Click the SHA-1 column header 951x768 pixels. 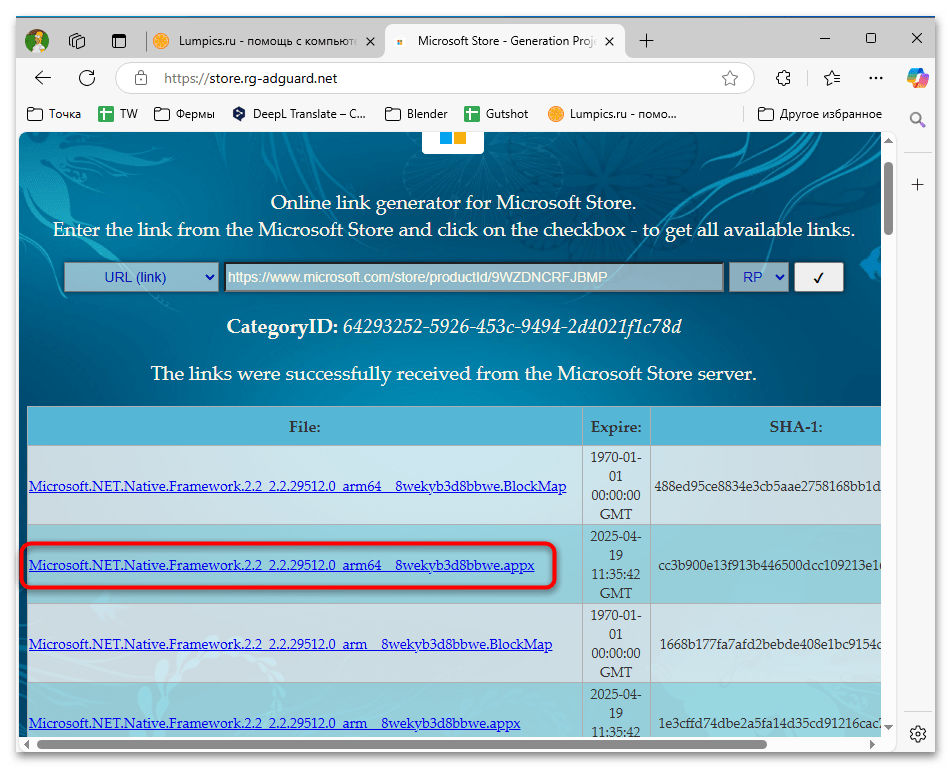pos(767,427)
